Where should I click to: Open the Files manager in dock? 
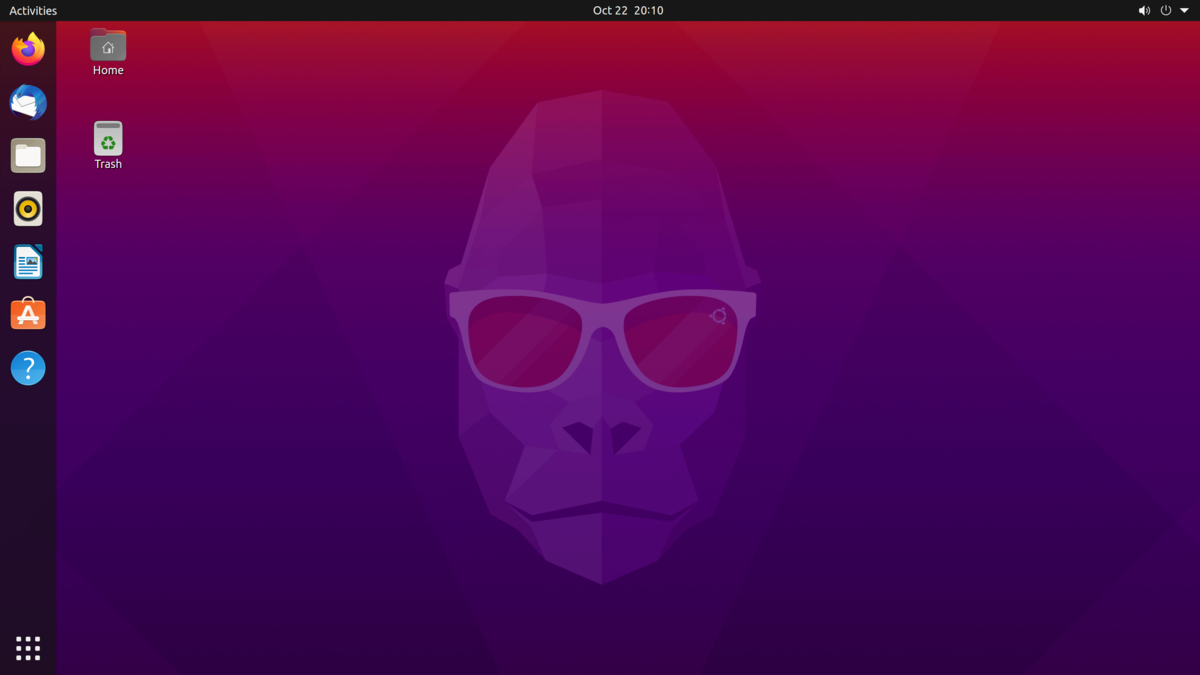click(28, 156)
